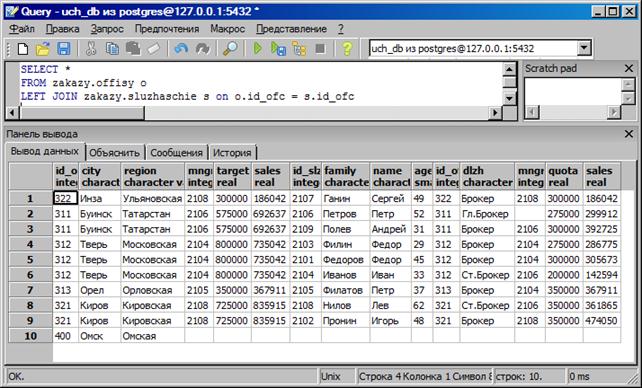Cut selection using scissors icon
Screen dimensions: 642x388
click(x=90, y=49)
